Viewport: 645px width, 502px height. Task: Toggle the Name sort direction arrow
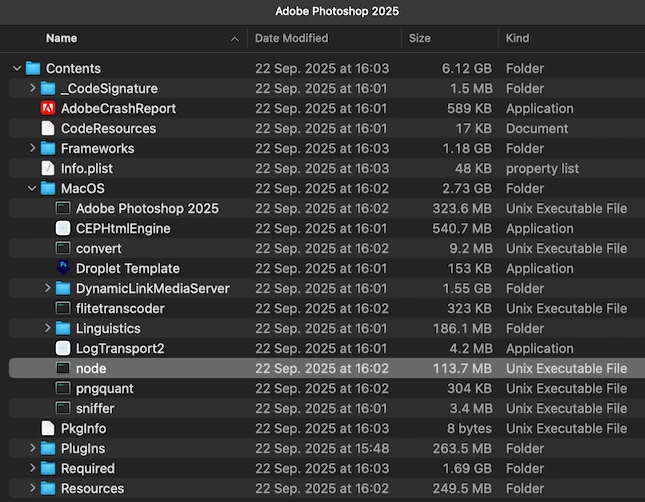(x=234, y=39)
